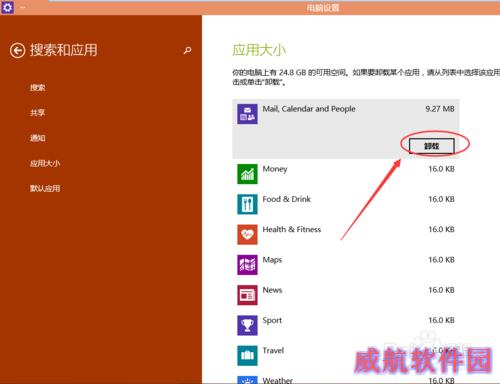Select the Health & Fitness app icon

pyautogui.click(x=247, y=234)
